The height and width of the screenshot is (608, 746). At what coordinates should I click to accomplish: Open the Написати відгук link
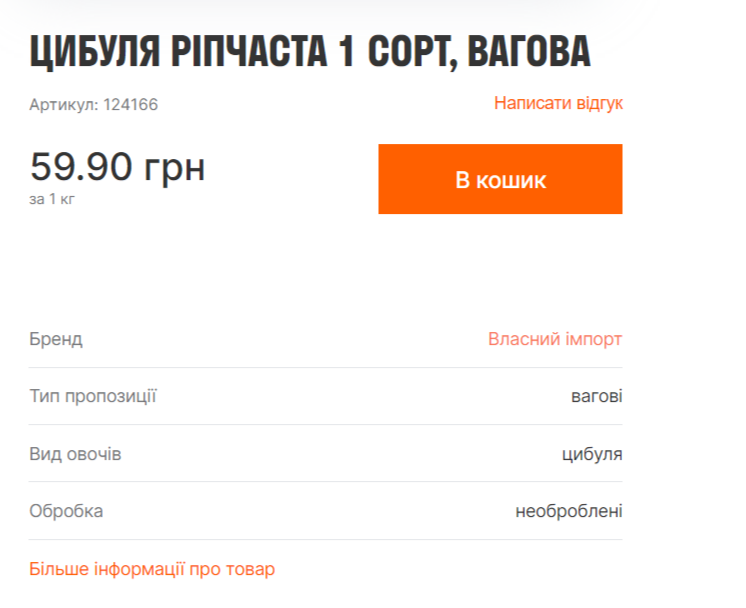point(558,103)
